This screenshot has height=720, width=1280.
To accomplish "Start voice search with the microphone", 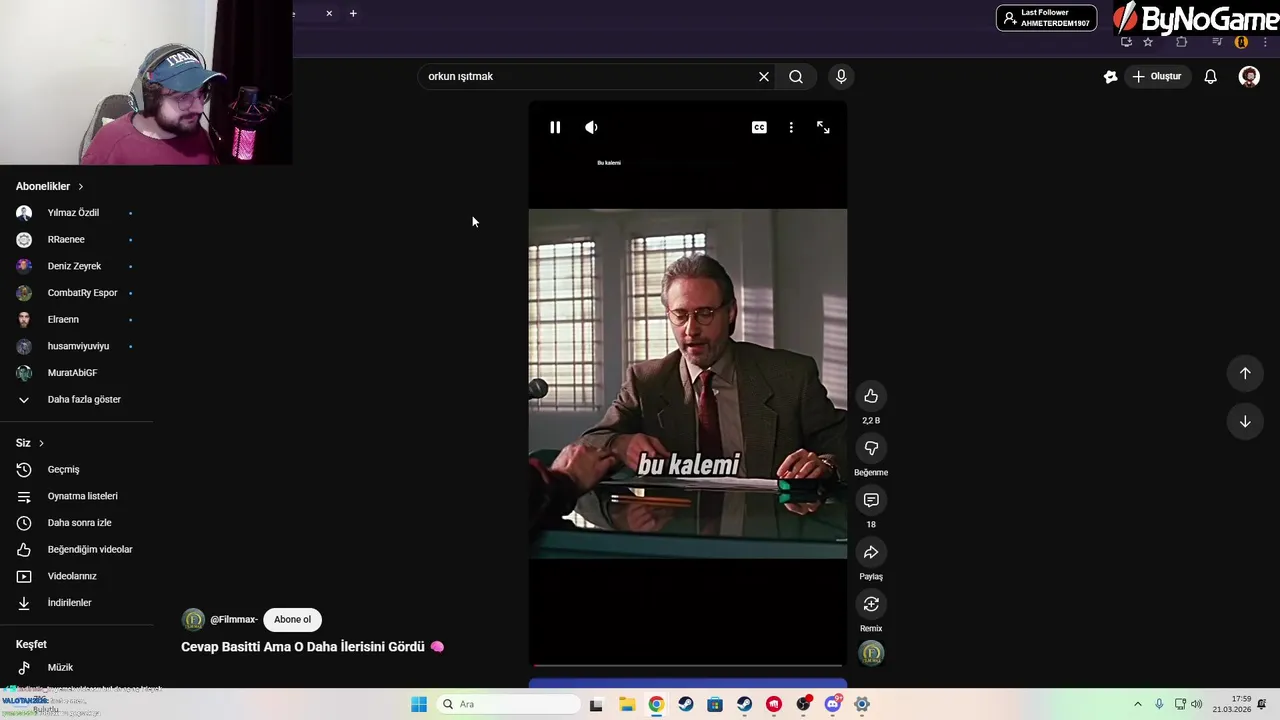I will coord(841,76).
